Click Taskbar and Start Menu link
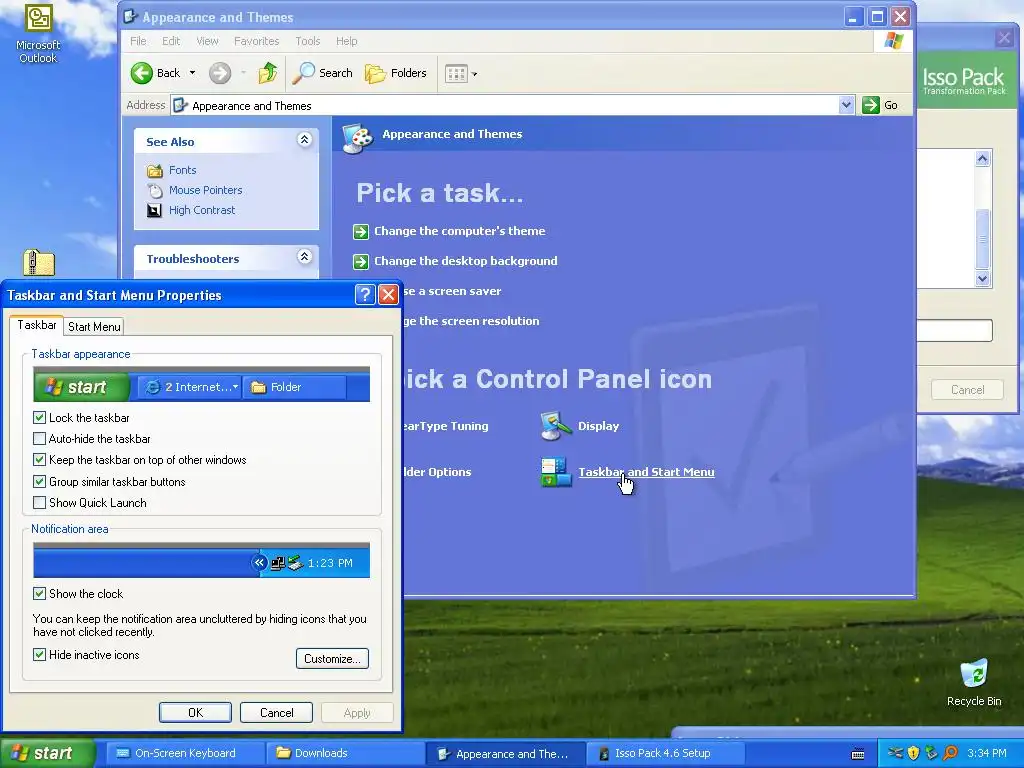The height and width of the screenshot is (768, 1024). click(x=646, y=472)
